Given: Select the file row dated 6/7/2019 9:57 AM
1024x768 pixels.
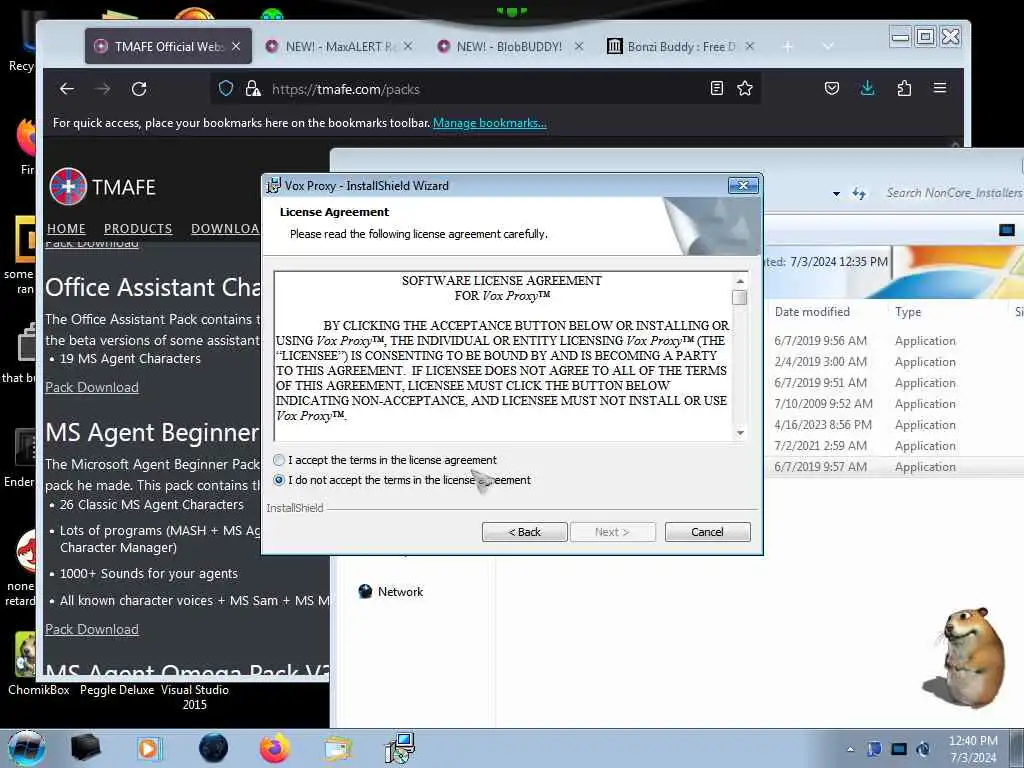Looking at the screenshot, I should pyautogui.click(x=895, y=466).
